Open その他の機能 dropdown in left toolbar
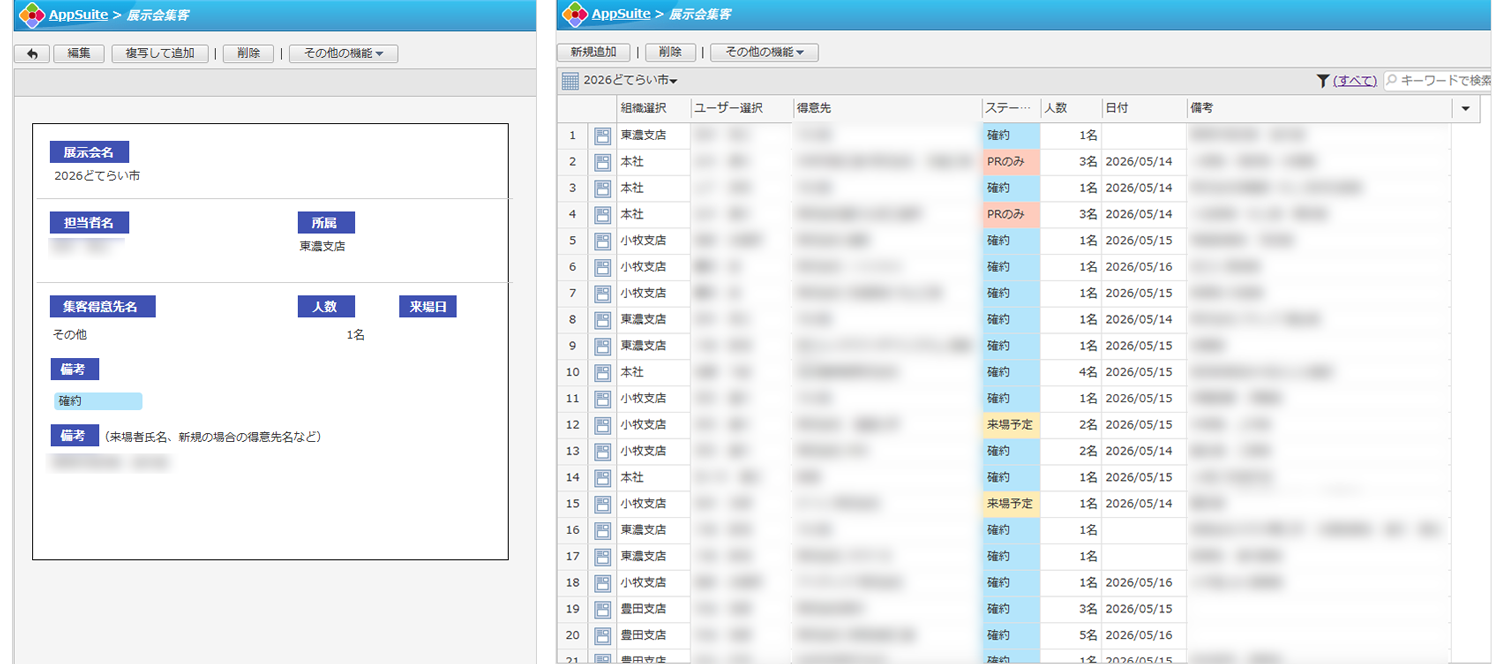 [x=343, y=54]
